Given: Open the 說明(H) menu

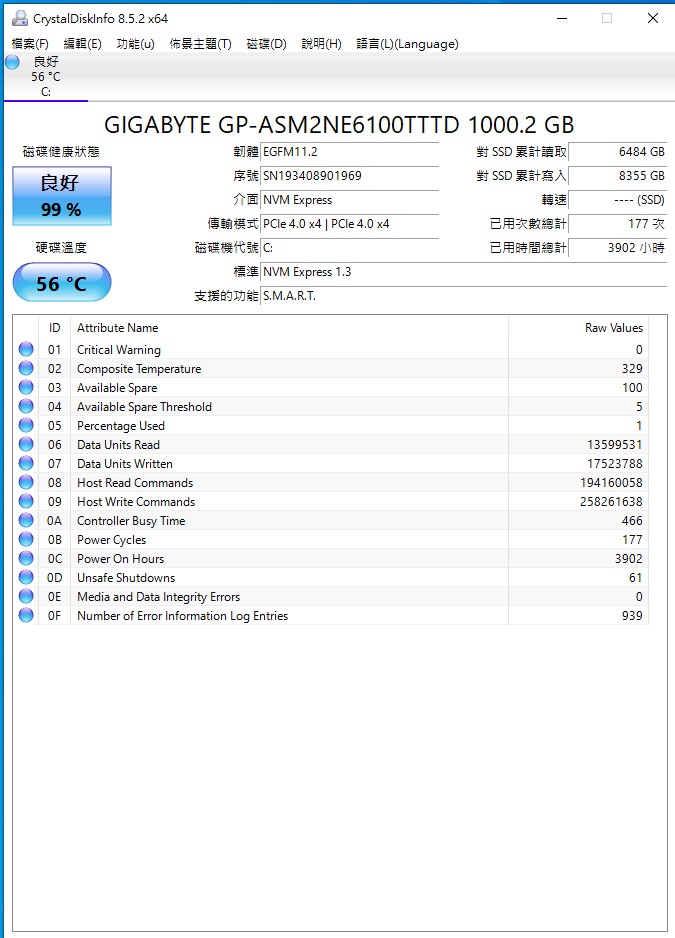Looking at the screenshot, I should pos(321,44).
